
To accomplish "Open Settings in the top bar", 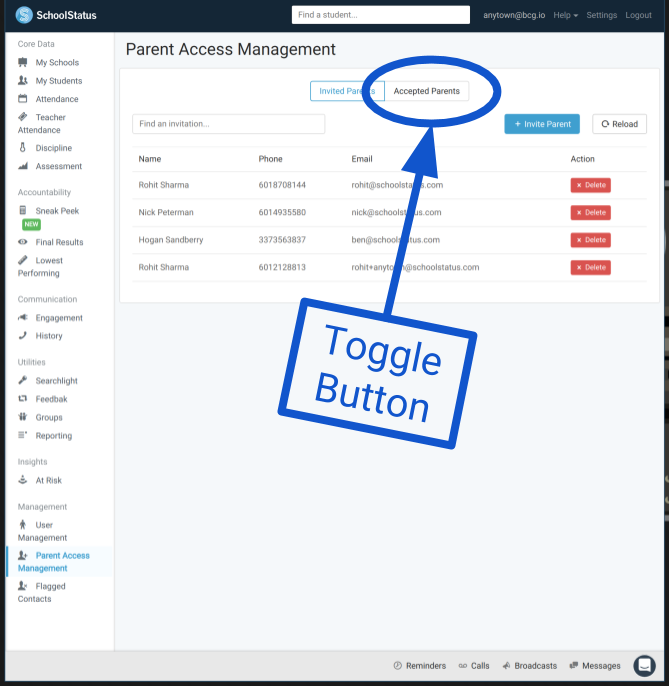I will click(601, 16).
